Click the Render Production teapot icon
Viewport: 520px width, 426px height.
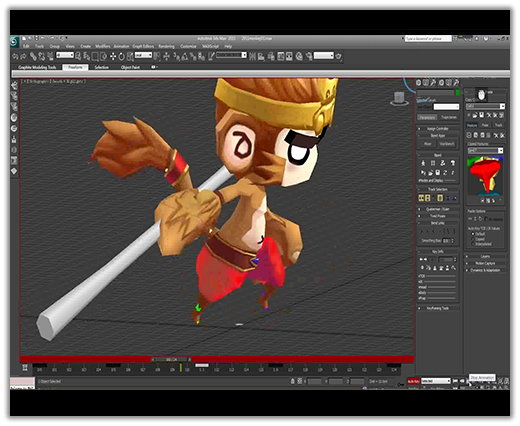[x=339, y=56]
